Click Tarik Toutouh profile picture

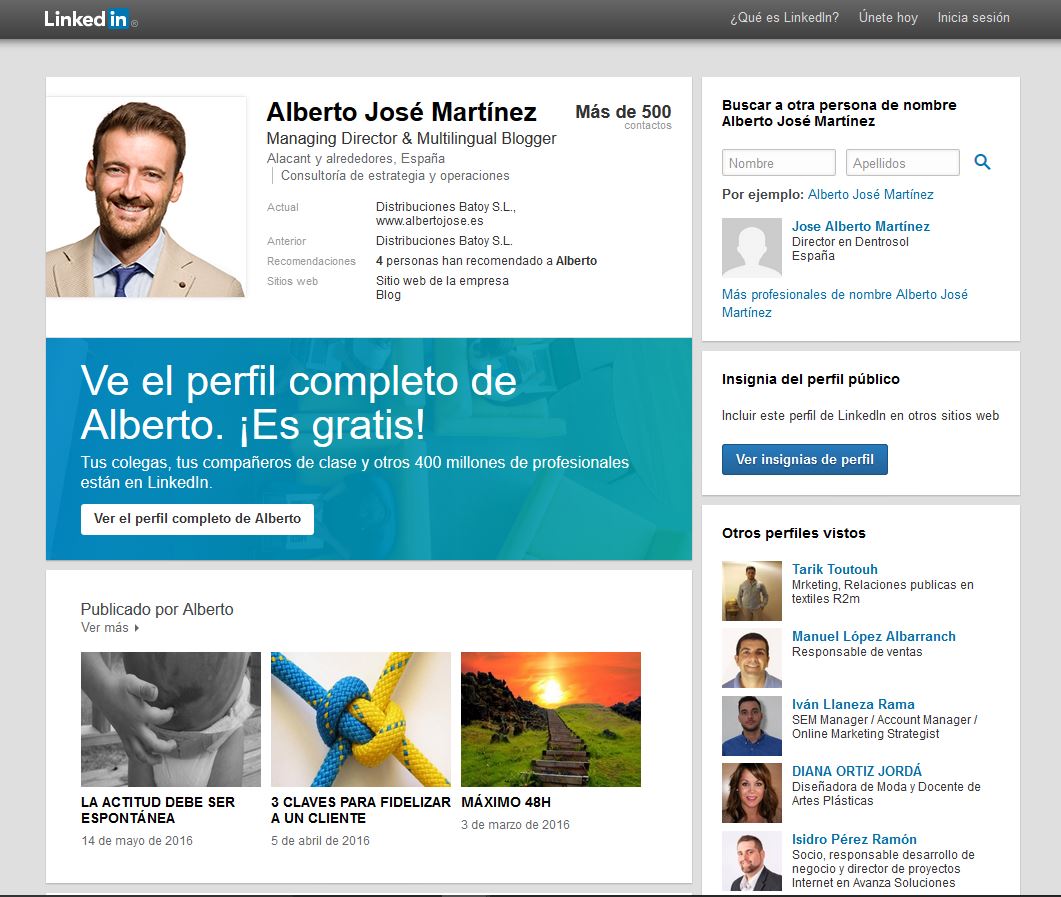752,591
